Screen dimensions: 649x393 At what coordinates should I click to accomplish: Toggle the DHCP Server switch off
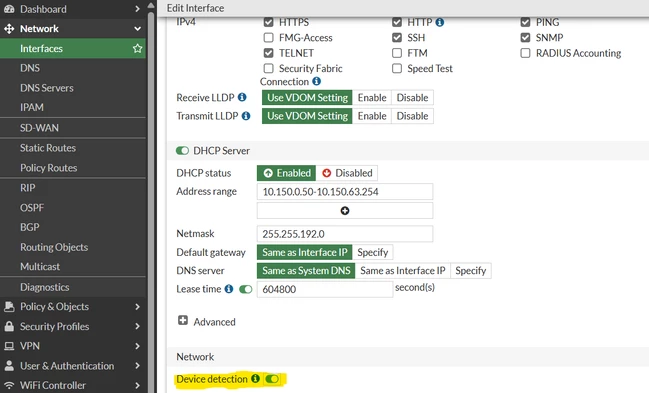(x=182, y=150)
